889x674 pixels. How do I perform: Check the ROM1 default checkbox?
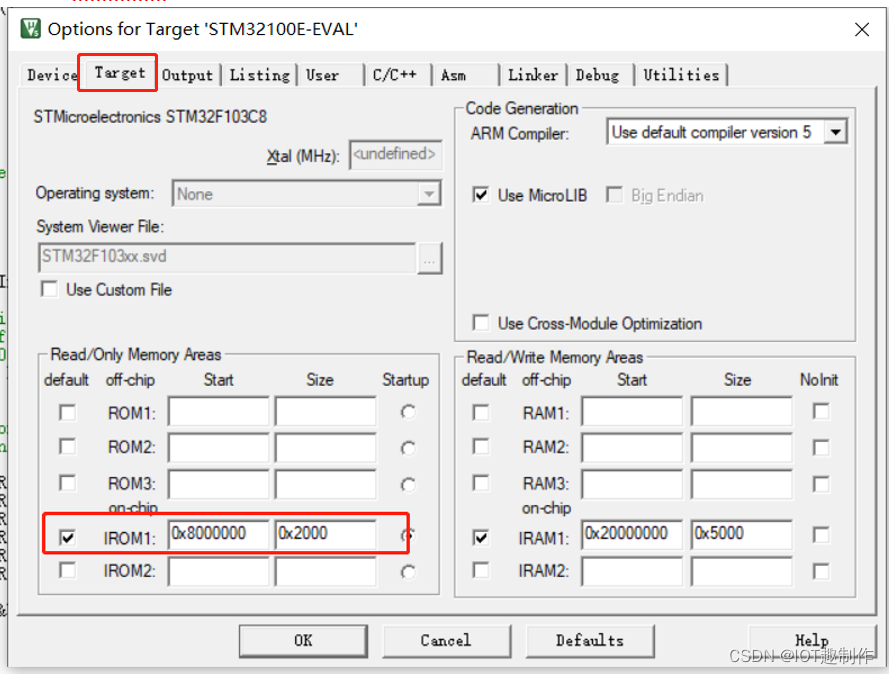pyautogui.click(x=67, y=412)
